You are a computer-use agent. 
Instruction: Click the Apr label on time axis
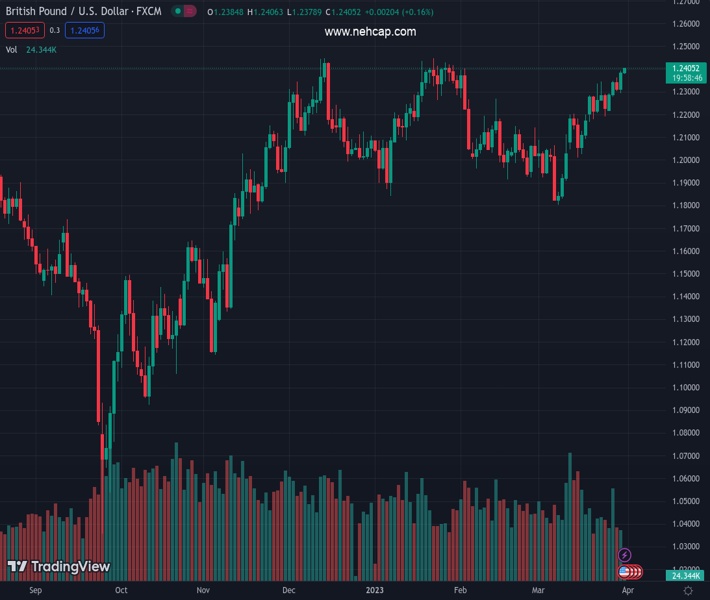(x=627, y=591)
